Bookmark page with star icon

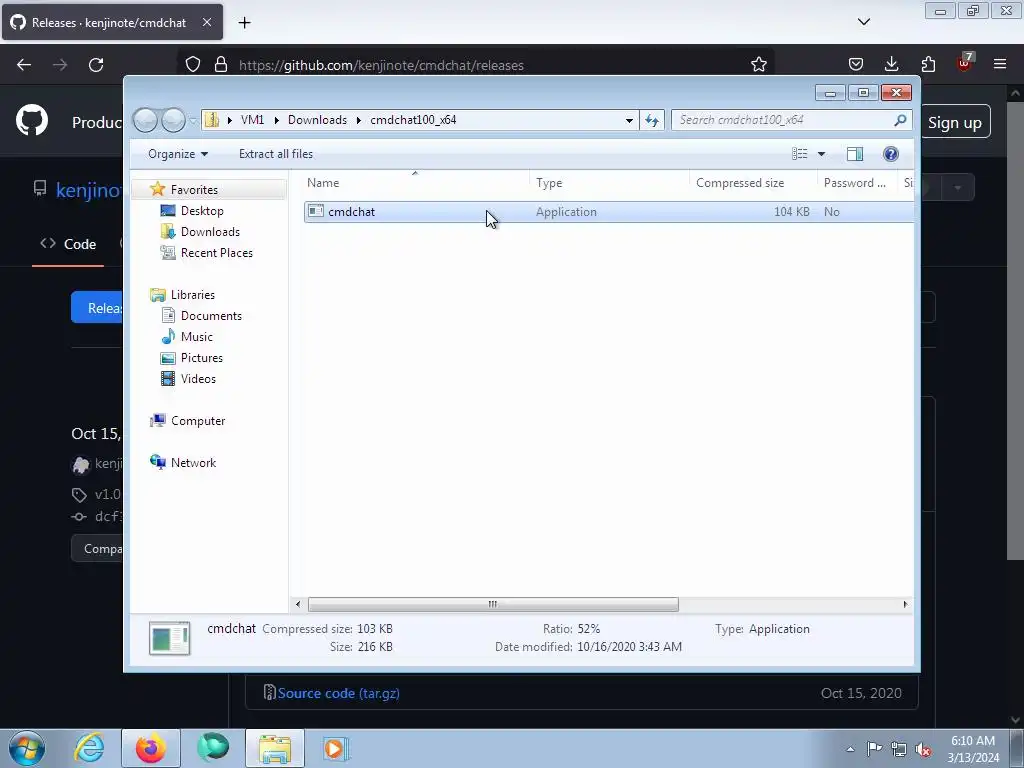point(758,65)
